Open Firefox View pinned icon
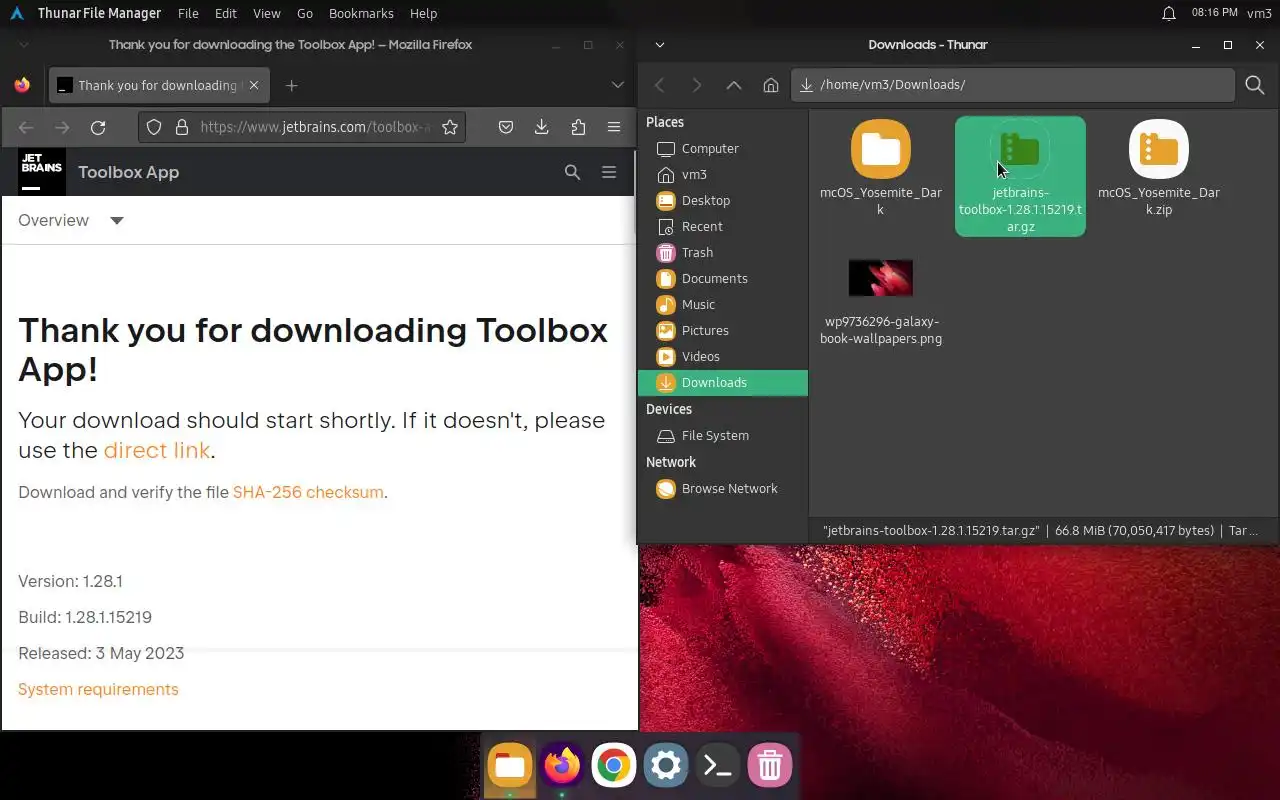Image resolution: width=1280 pixels, height=800 pixels. point(22,85)
